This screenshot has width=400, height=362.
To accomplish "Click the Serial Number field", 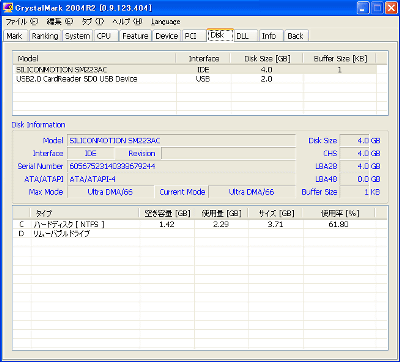I will click(181, 166).
